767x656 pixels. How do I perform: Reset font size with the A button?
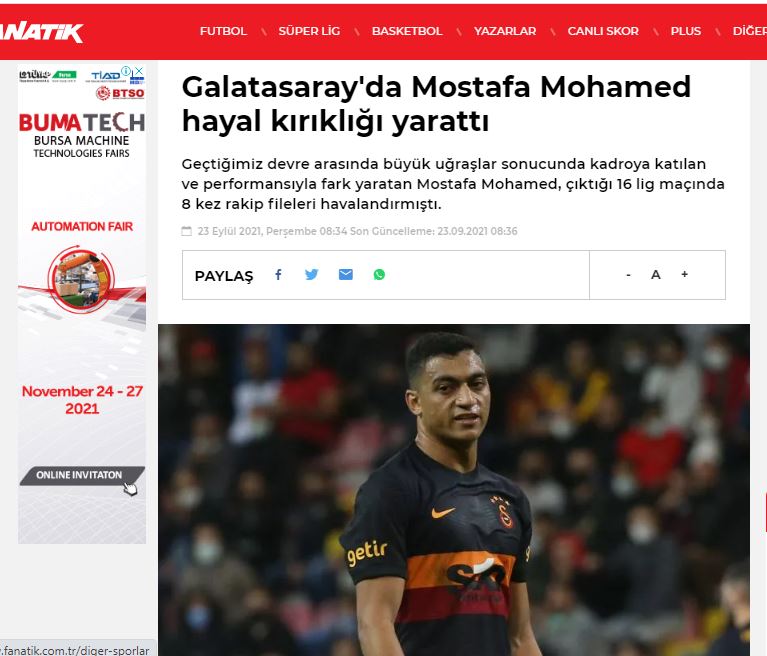(656, 275)
